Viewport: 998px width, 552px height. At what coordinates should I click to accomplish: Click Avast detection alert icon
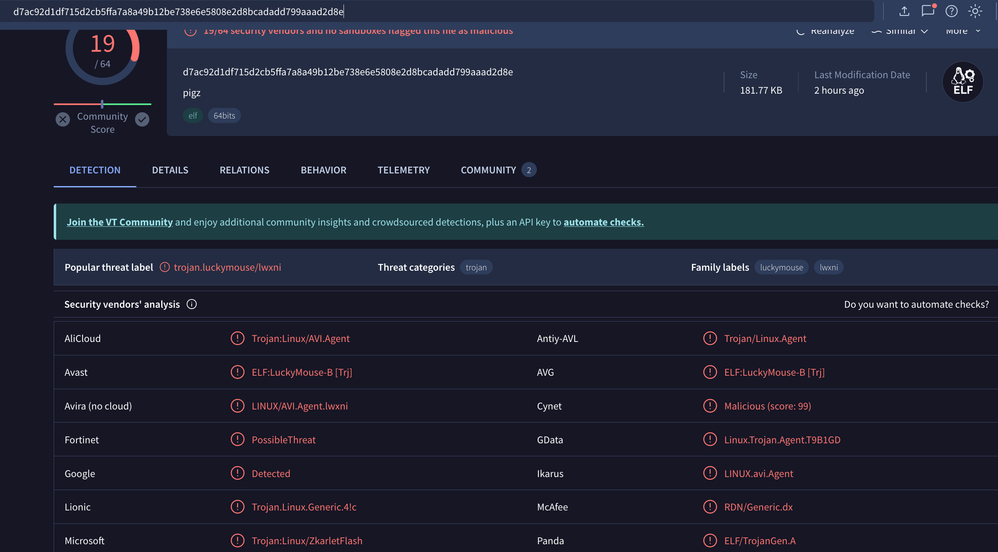point(237,372)
